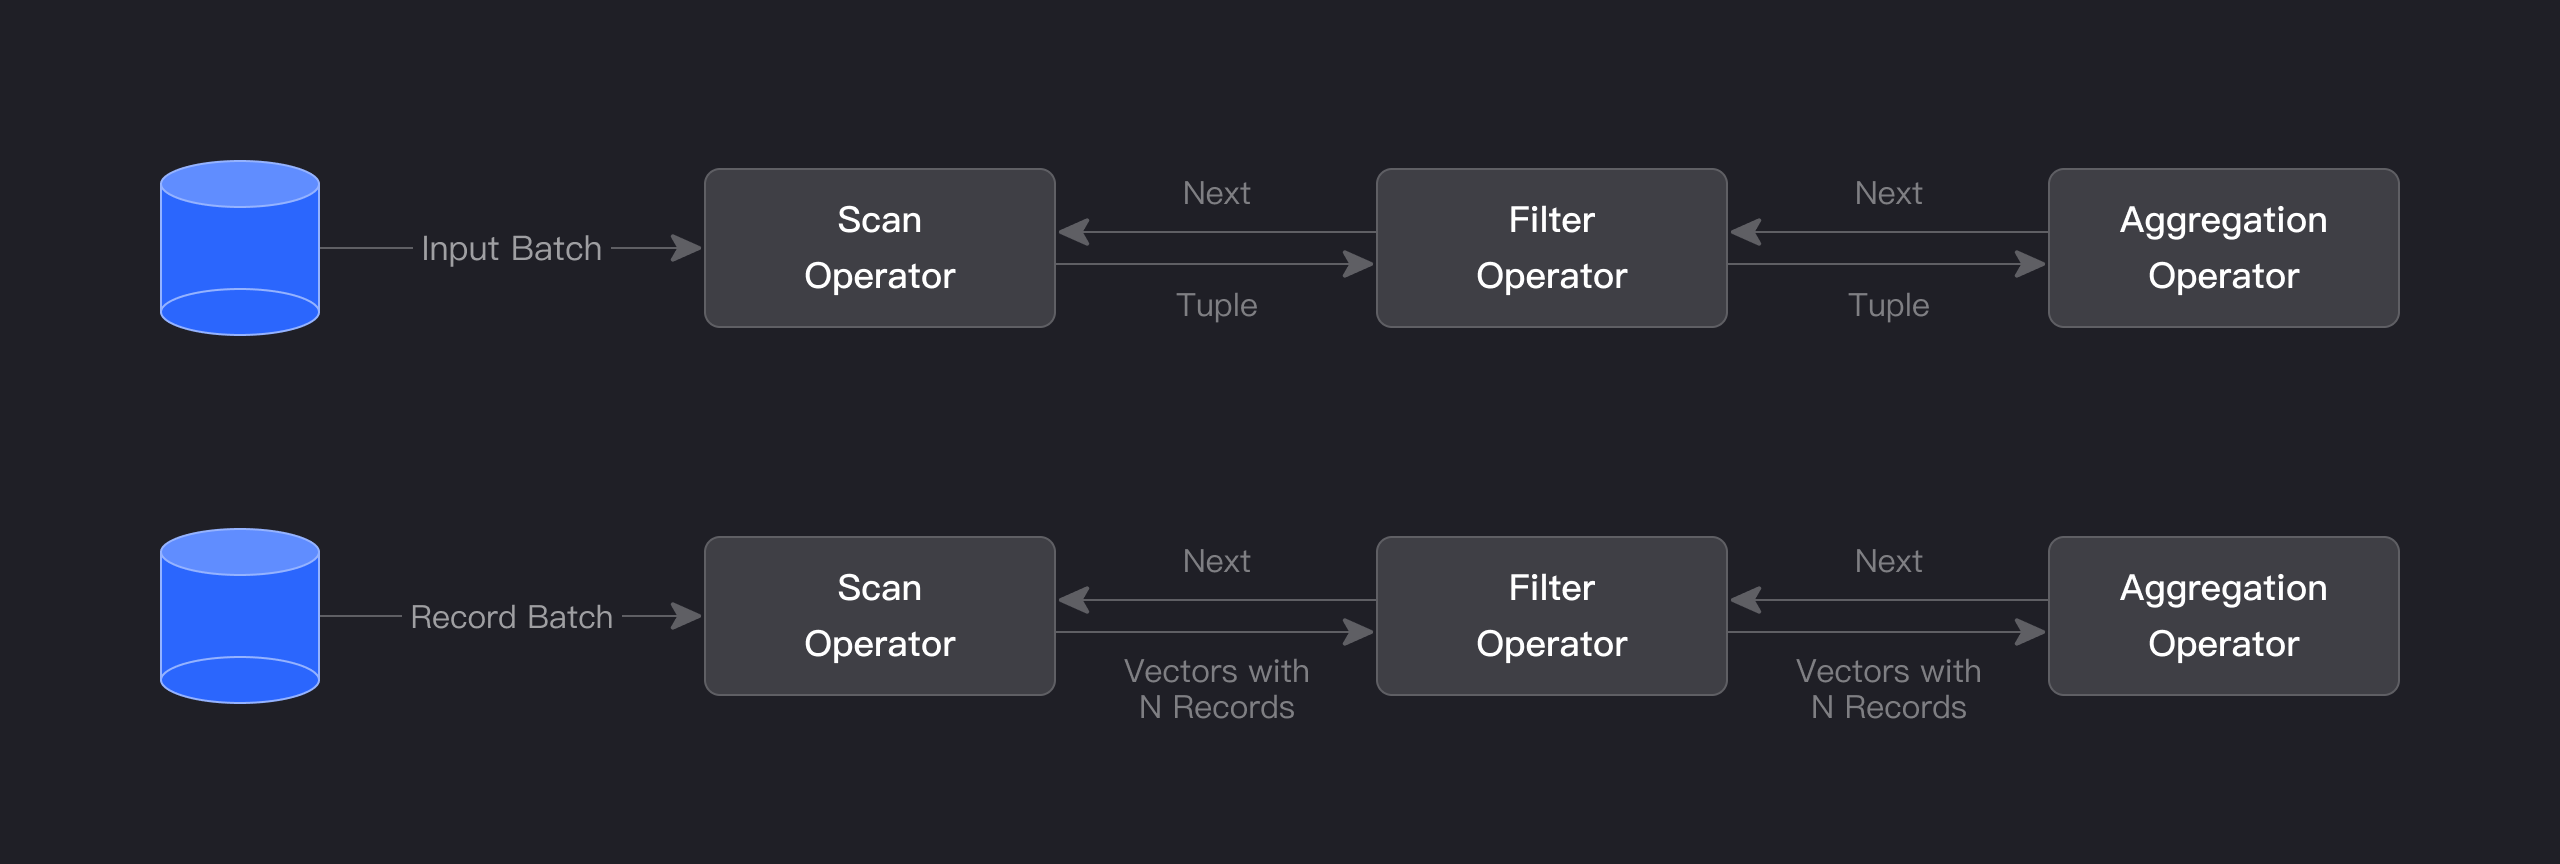This screenshot has width=2560, height=864.
Task: Click the database cylinder feeding Input Batch
Action: click(x=240, y=248)
